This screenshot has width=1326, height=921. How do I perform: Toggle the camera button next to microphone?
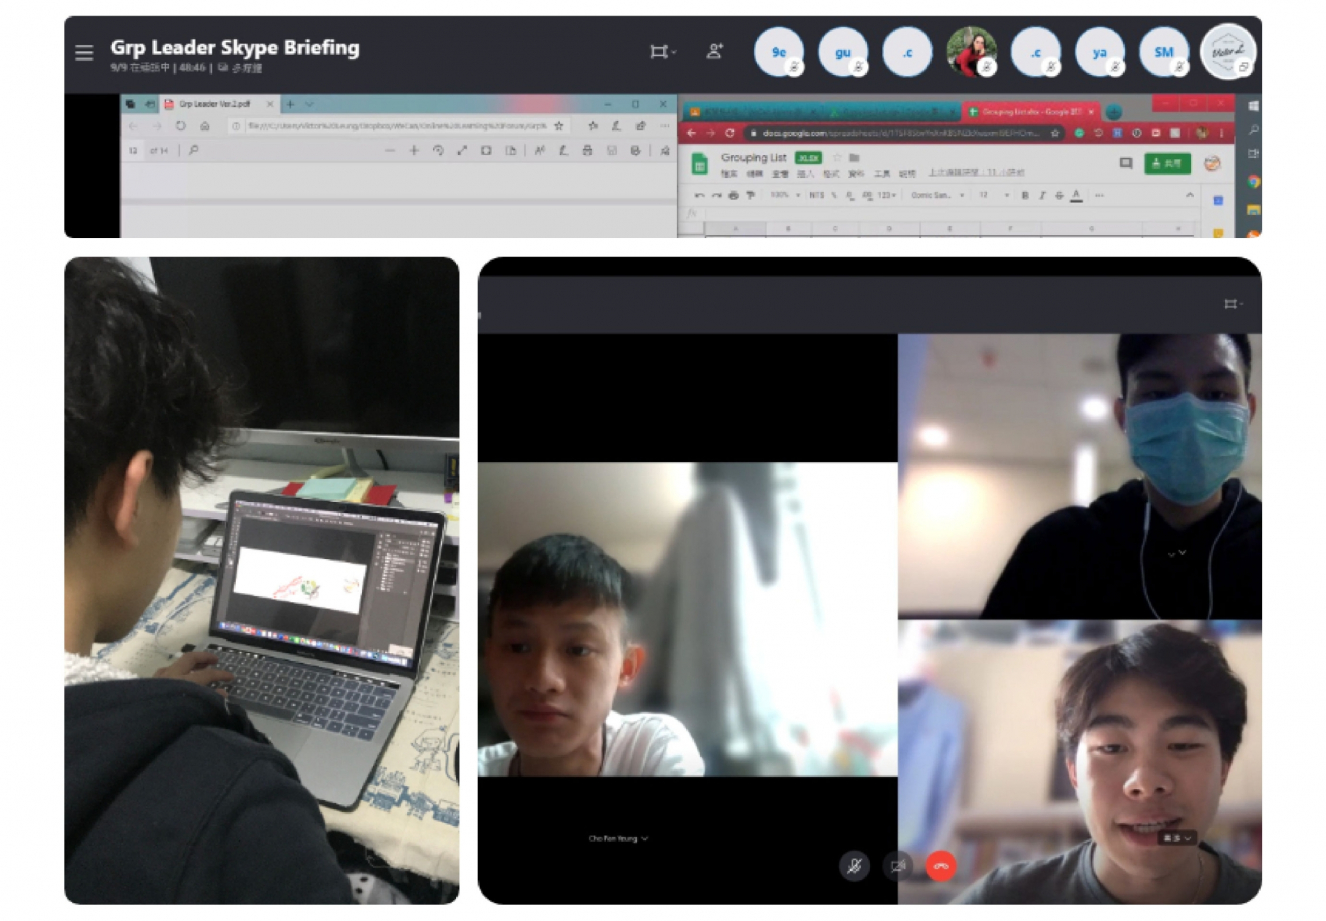898,866
